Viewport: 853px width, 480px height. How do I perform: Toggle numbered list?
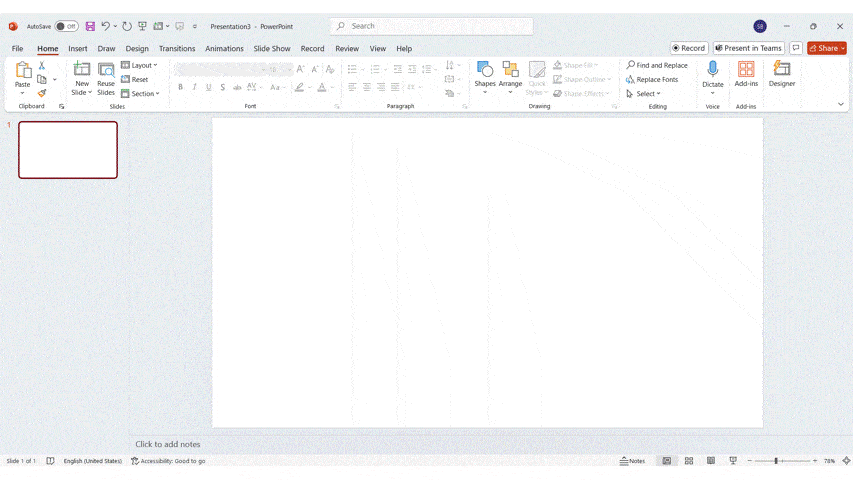point(375,69)
